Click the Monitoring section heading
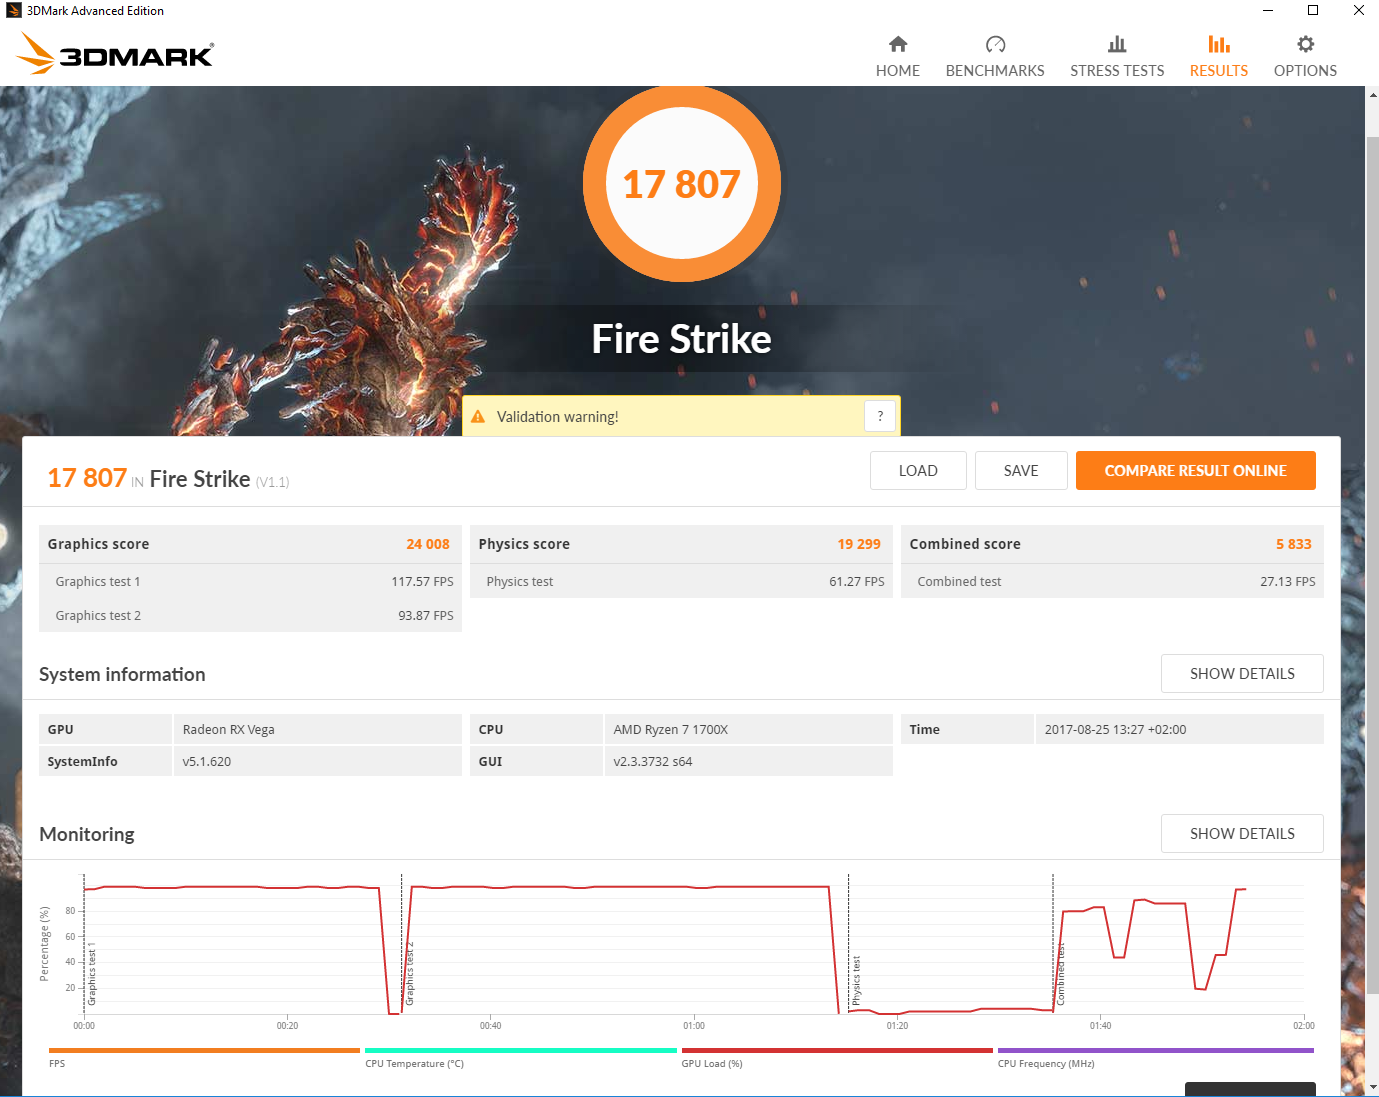 coord(87,834)
